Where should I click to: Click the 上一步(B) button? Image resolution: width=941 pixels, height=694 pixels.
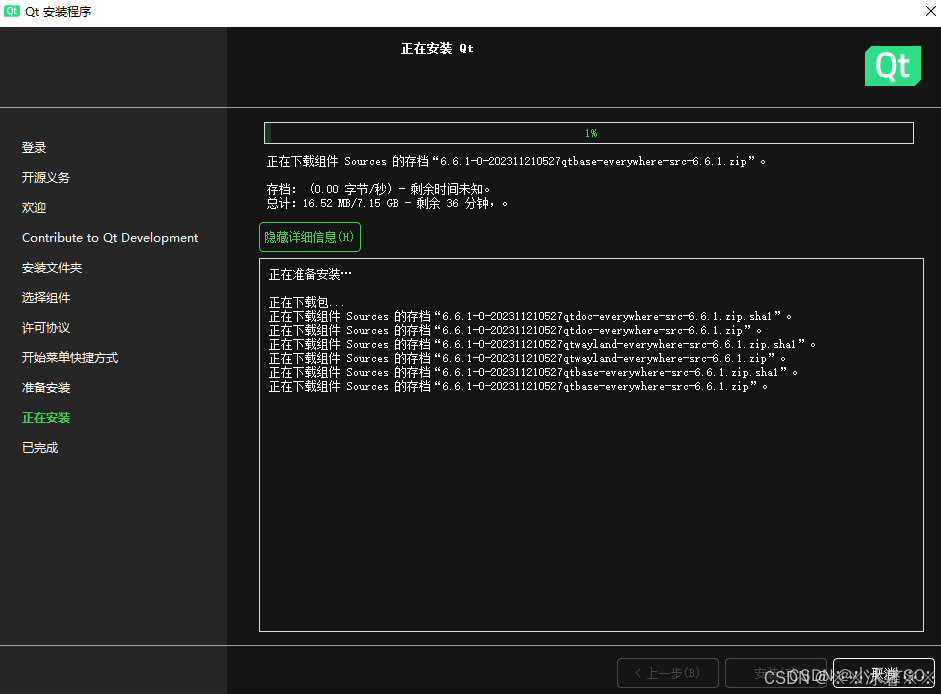tap(667, 673)
